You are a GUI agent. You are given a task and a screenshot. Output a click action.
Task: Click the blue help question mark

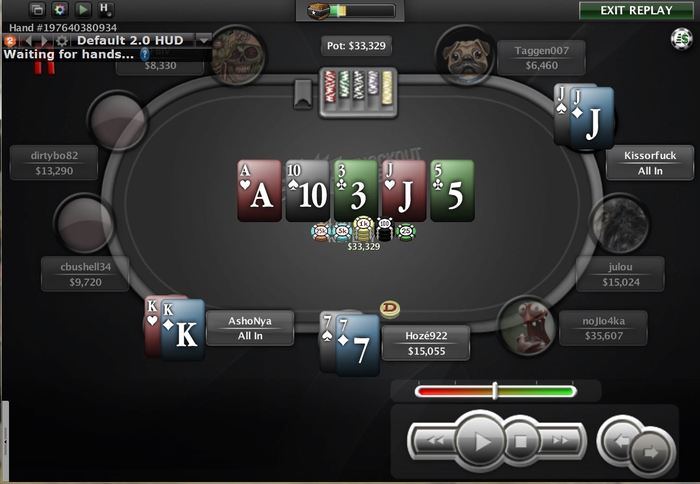144,54
